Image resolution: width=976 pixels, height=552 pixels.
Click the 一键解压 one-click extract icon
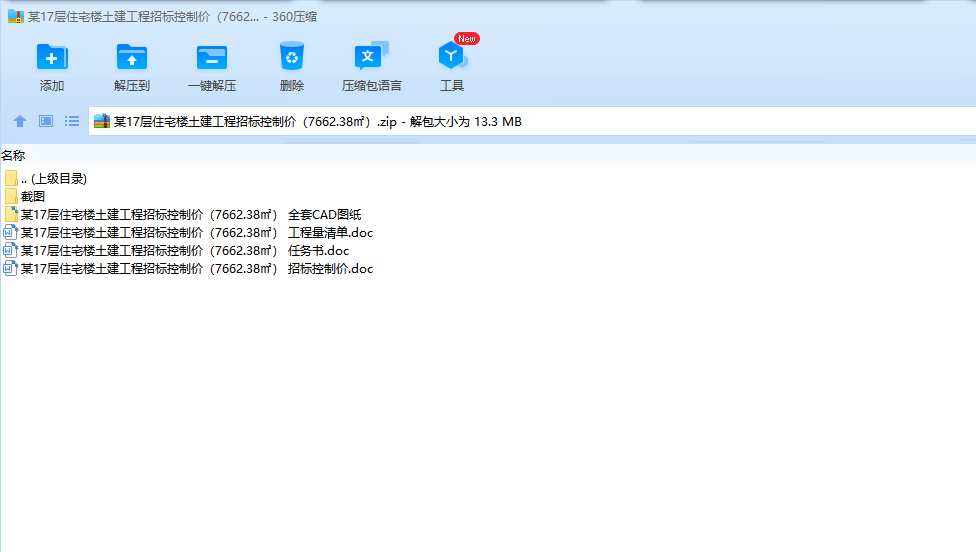(212, 57)
